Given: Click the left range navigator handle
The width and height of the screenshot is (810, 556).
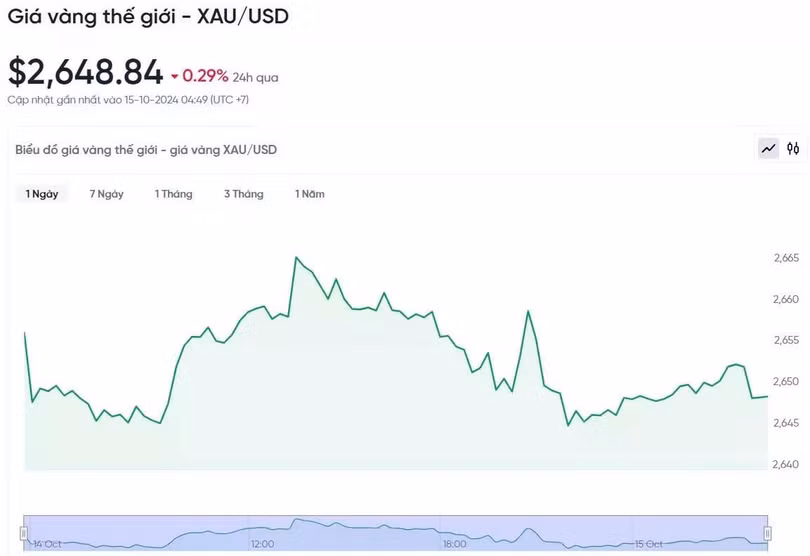Looking at the screenshot, I should [x=24, y=533].
